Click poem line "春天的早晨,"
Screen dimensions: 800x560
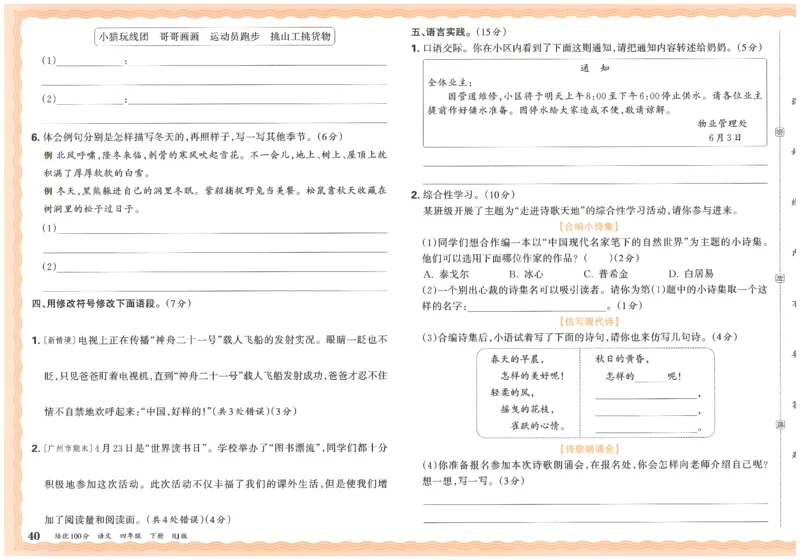[517, 360]
